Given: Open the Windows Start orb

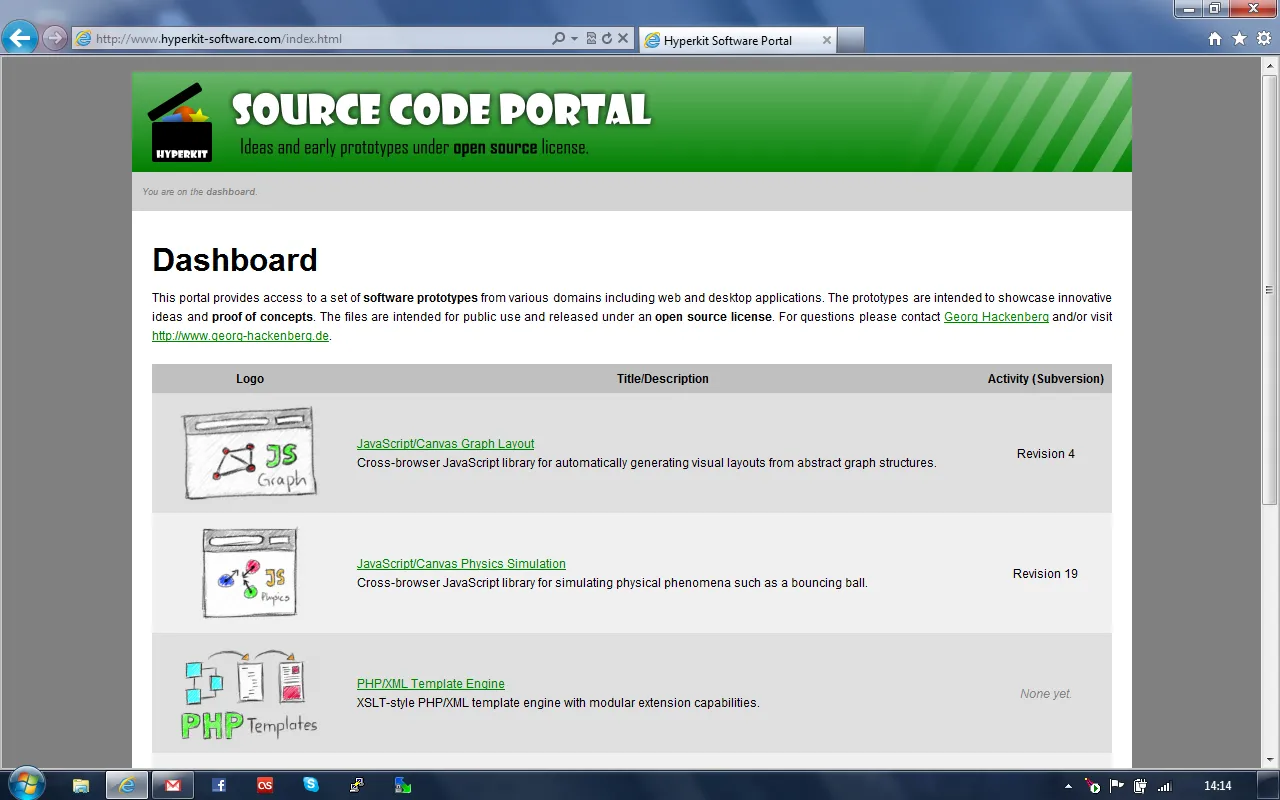Looking at the screenshot, I should point(25,784).
